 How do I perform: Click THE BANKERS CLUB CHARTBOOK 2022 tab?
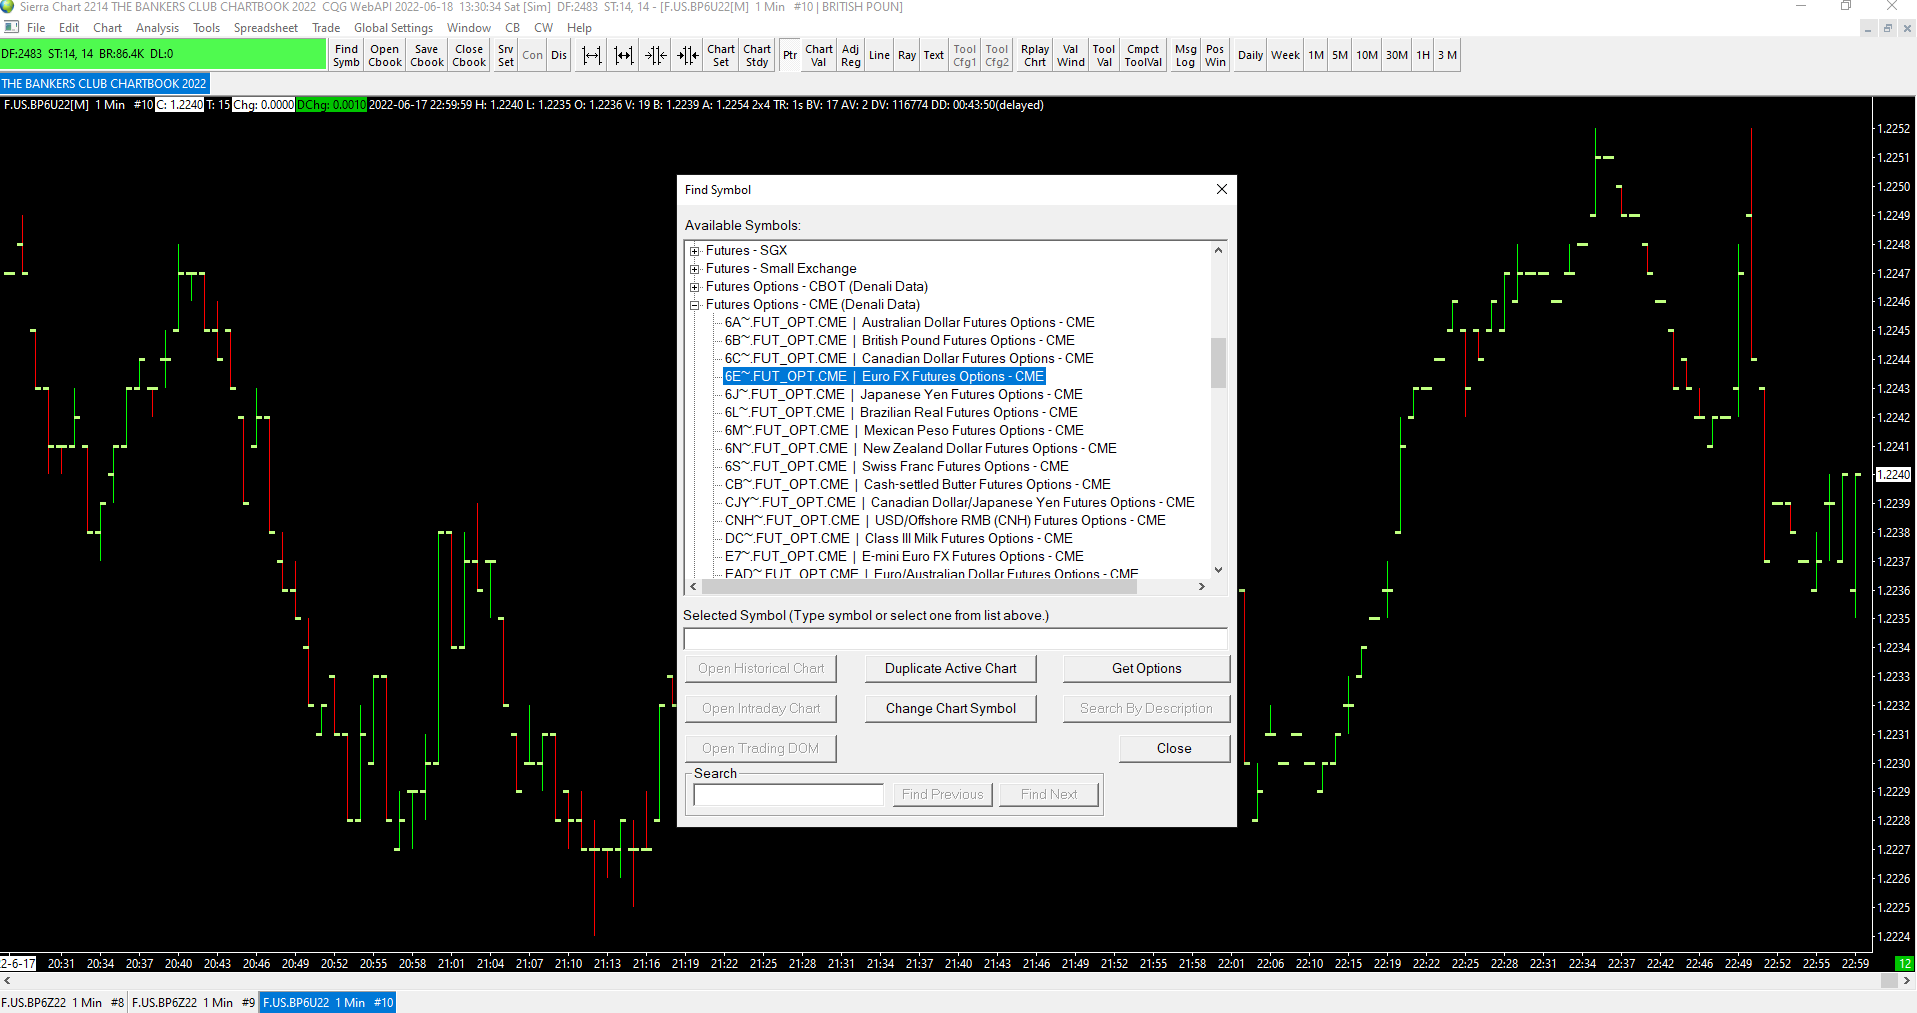click(104, 84)
